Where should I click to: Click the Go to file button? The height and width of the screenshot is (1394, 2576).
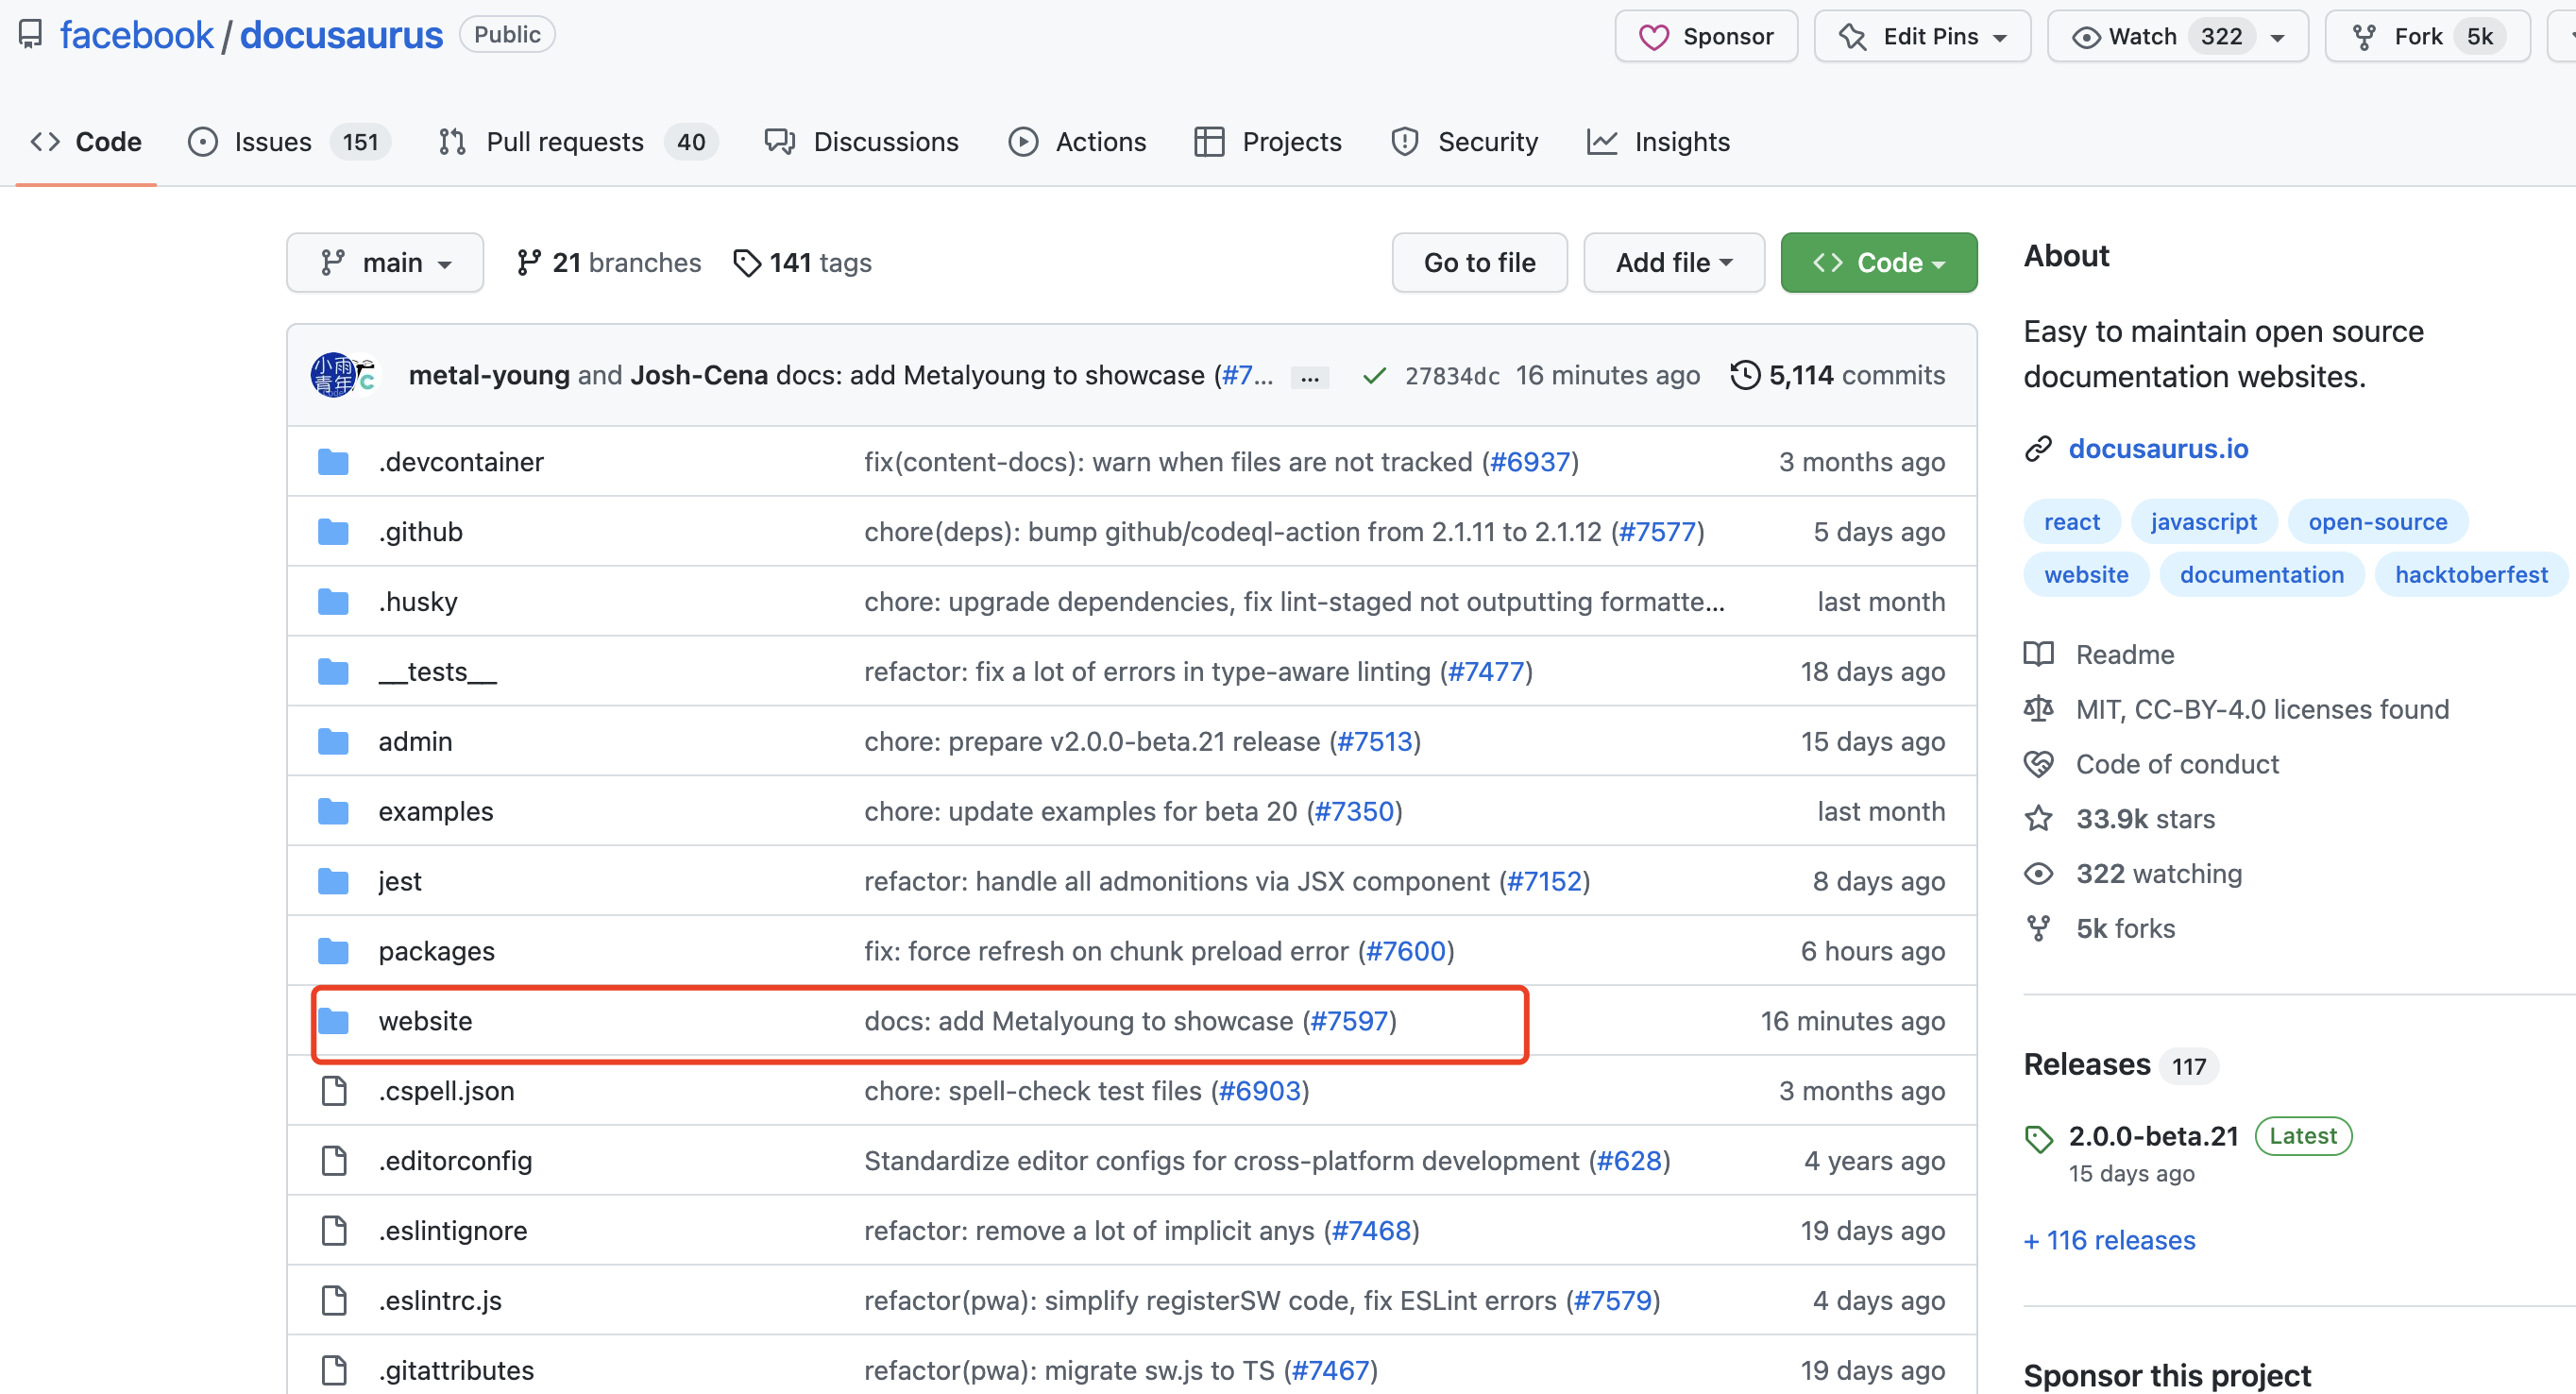pyautogui.click(x=1479, y=263)
